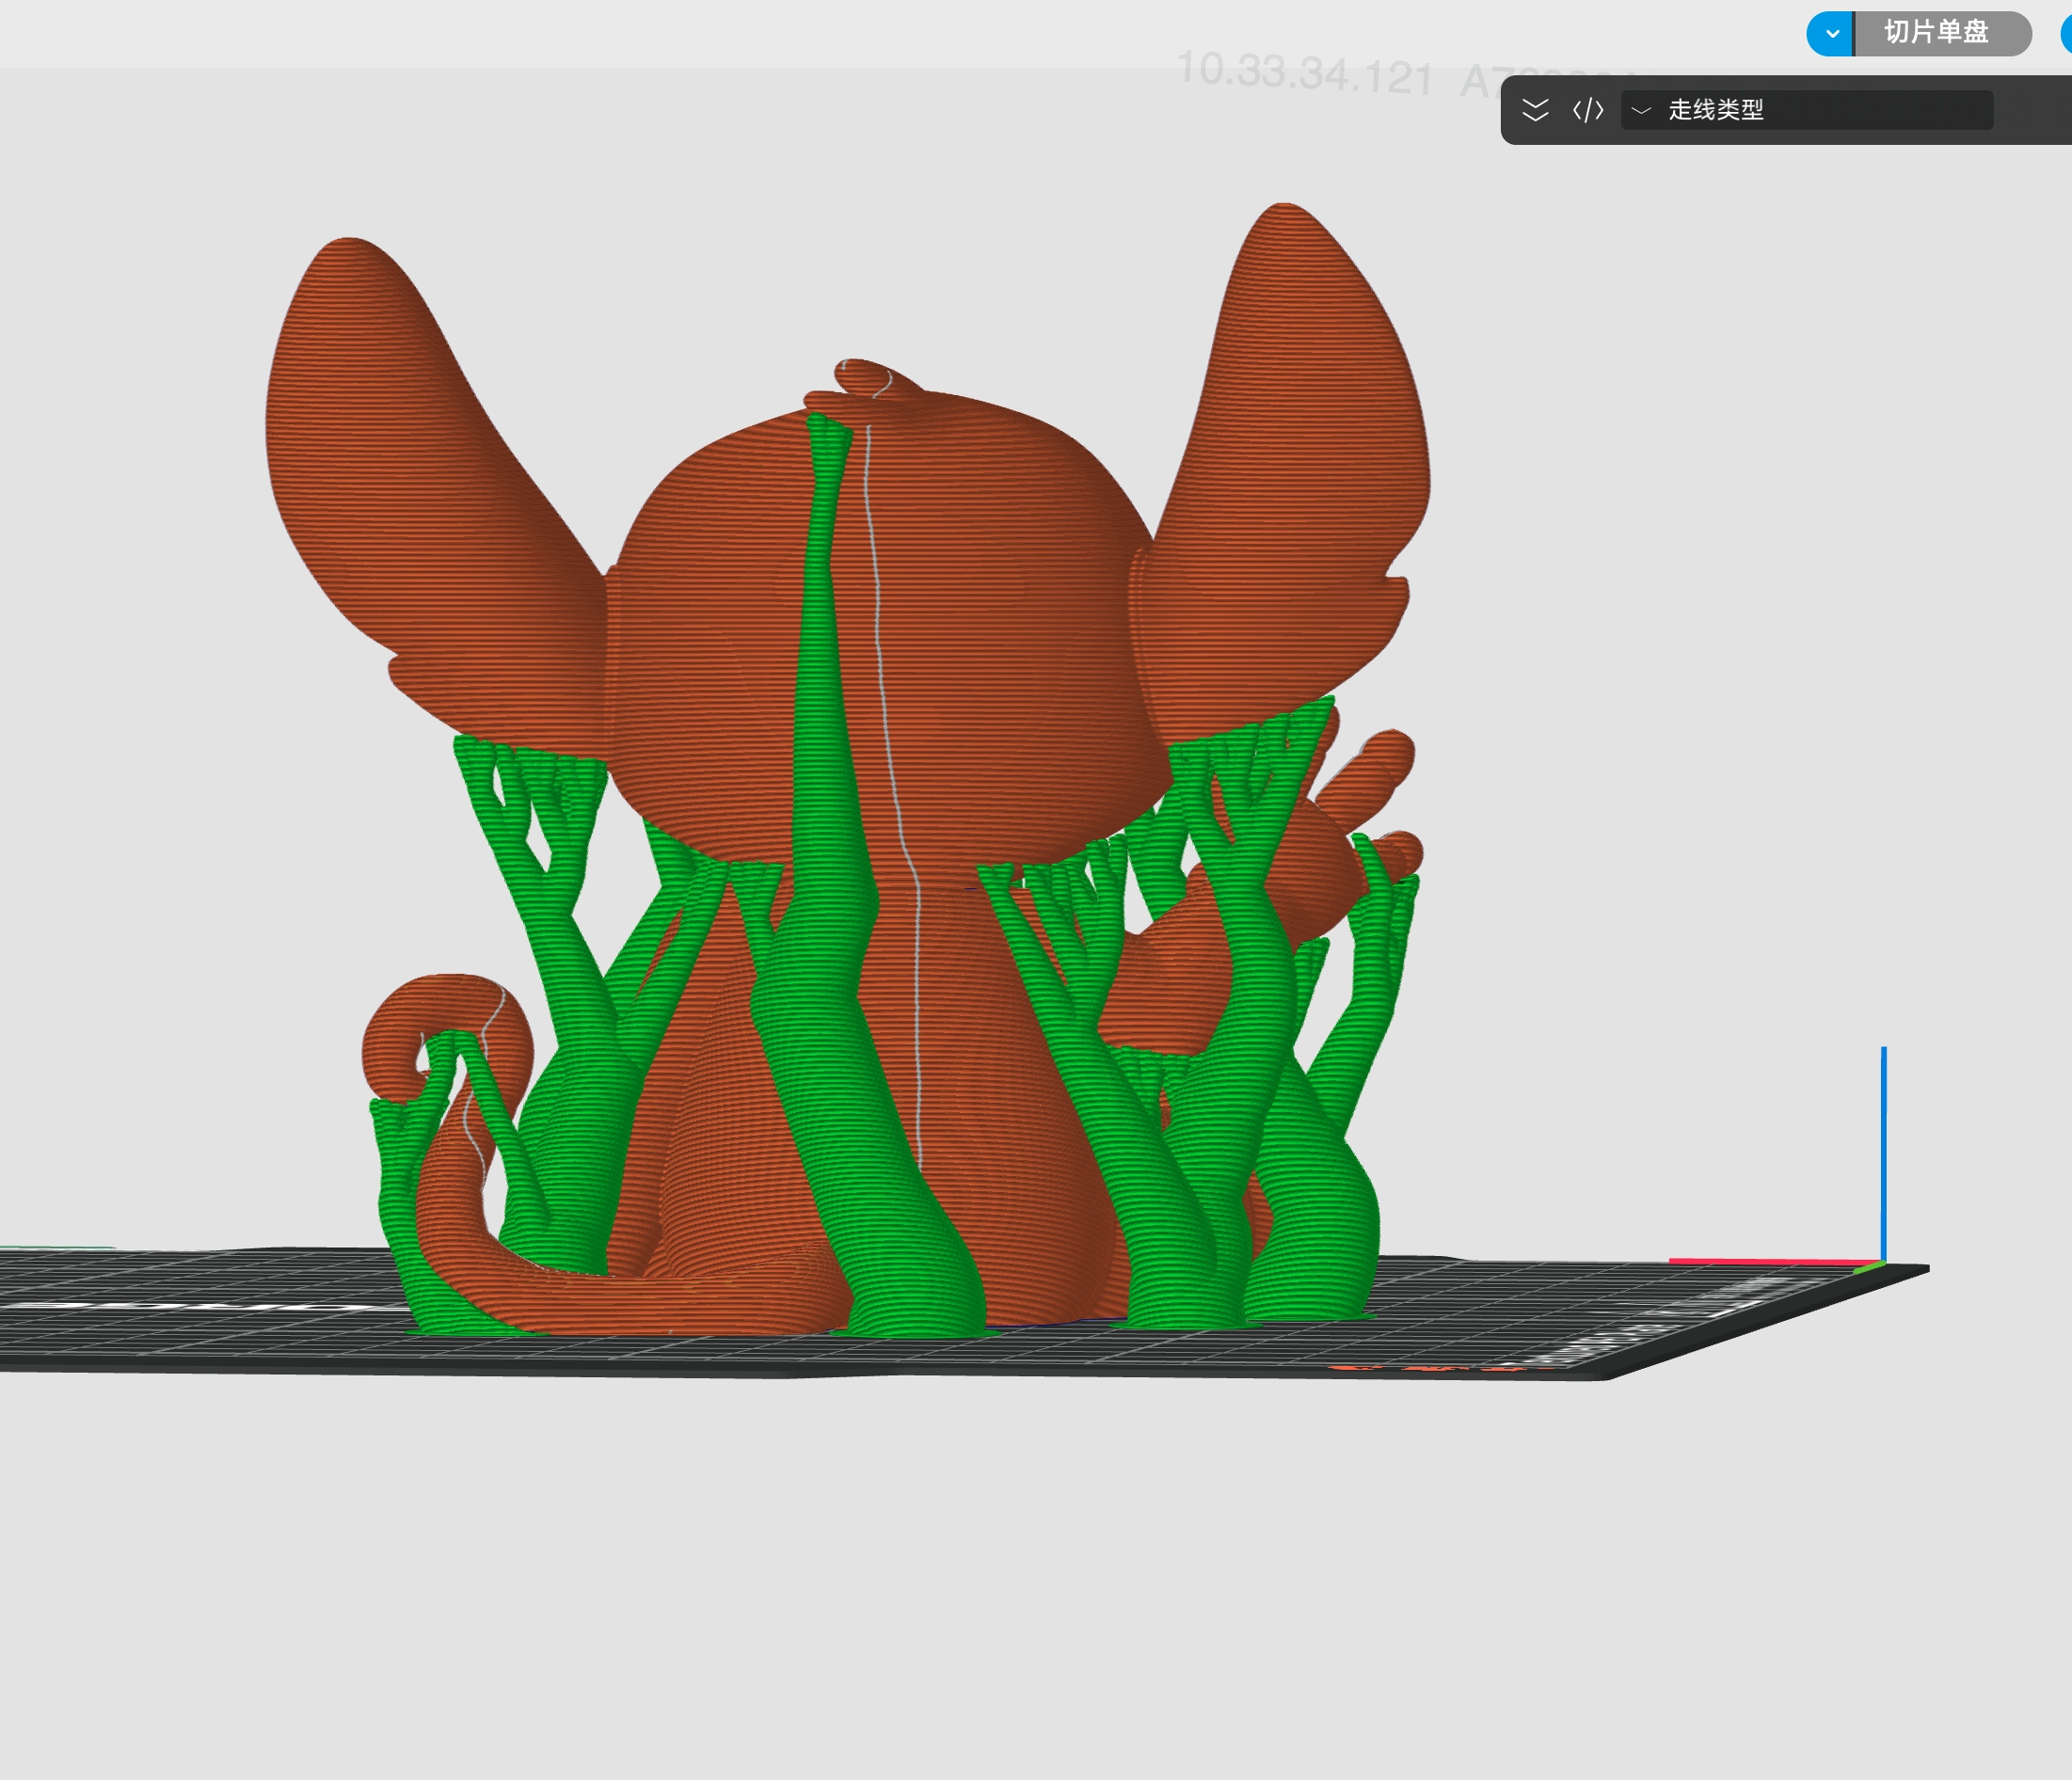Open the 走线类型 view type dropdown

(1807, 110)
